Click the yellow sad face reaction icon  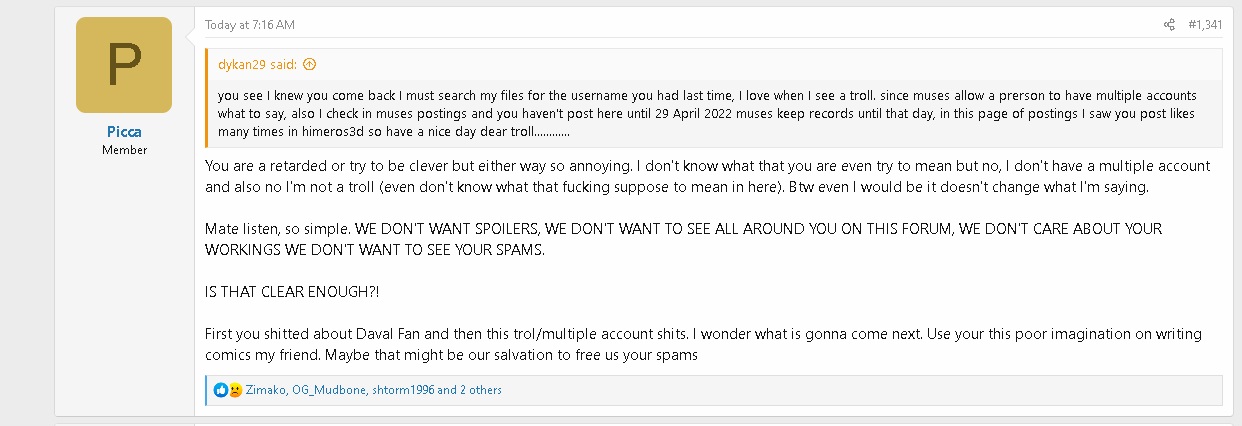pos(235,390)
